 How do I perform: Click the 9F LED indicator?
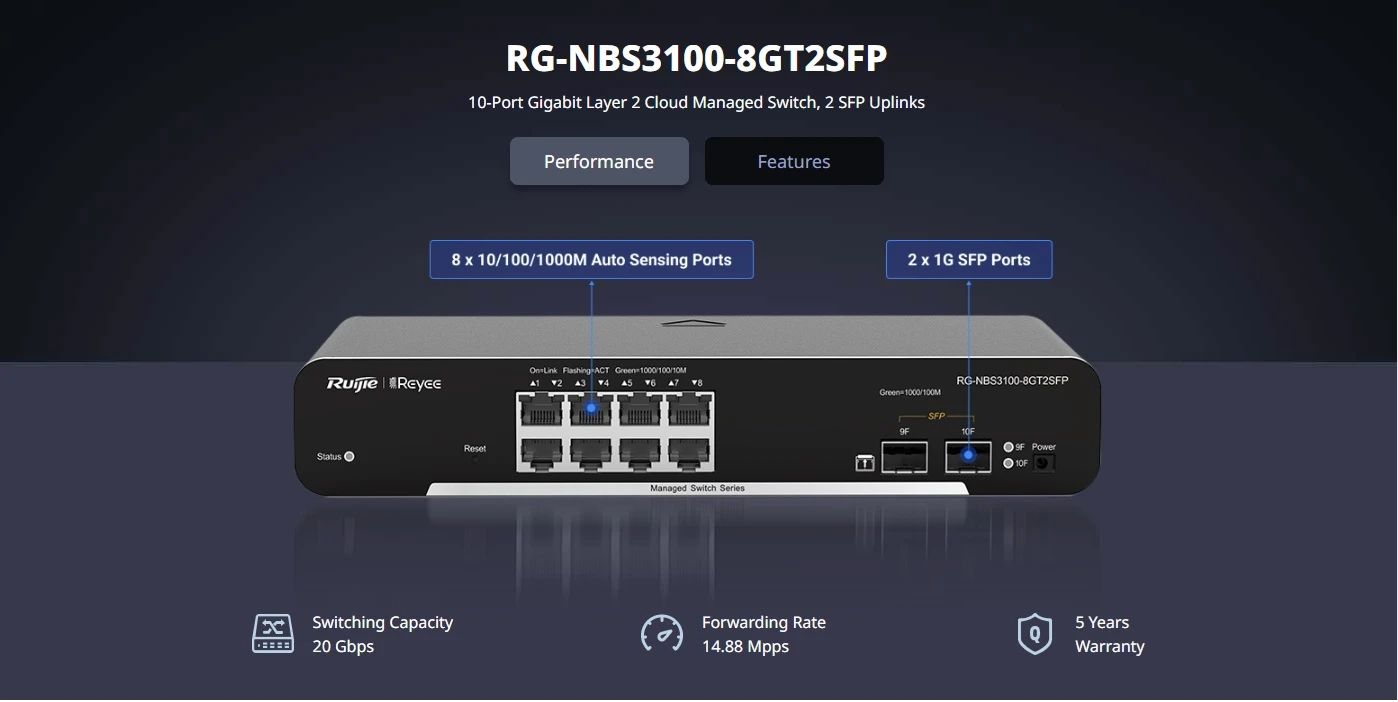pyautogui.click(x=1009, y=446)
